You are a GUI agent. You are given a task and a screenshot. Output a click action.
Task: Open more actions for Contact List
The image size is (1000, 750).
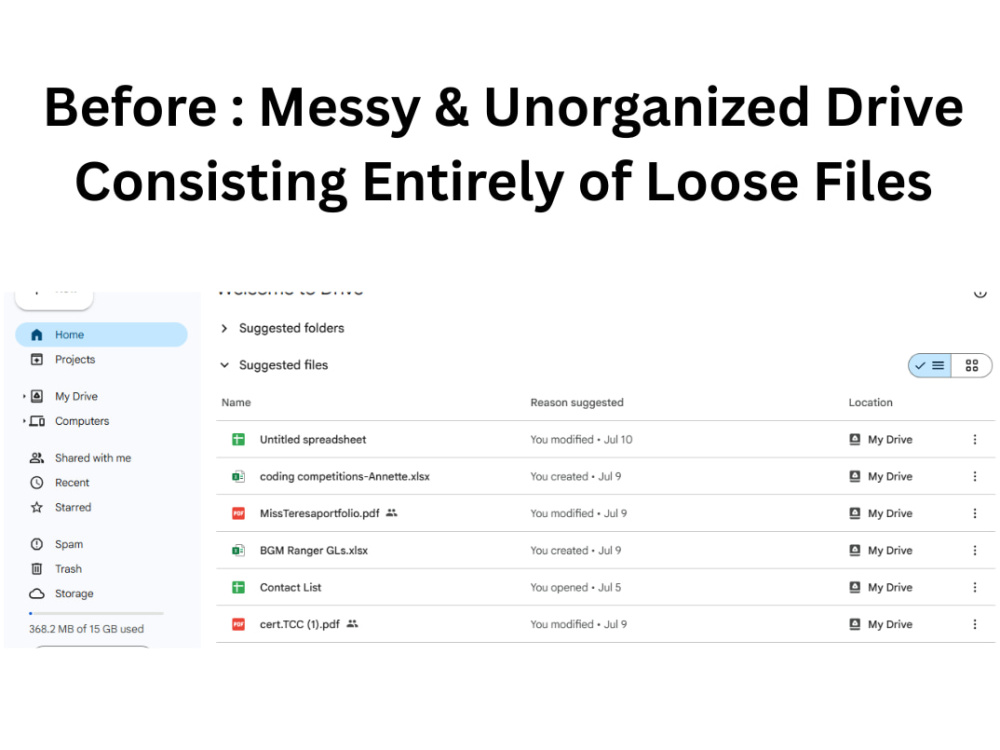point(974,588)
